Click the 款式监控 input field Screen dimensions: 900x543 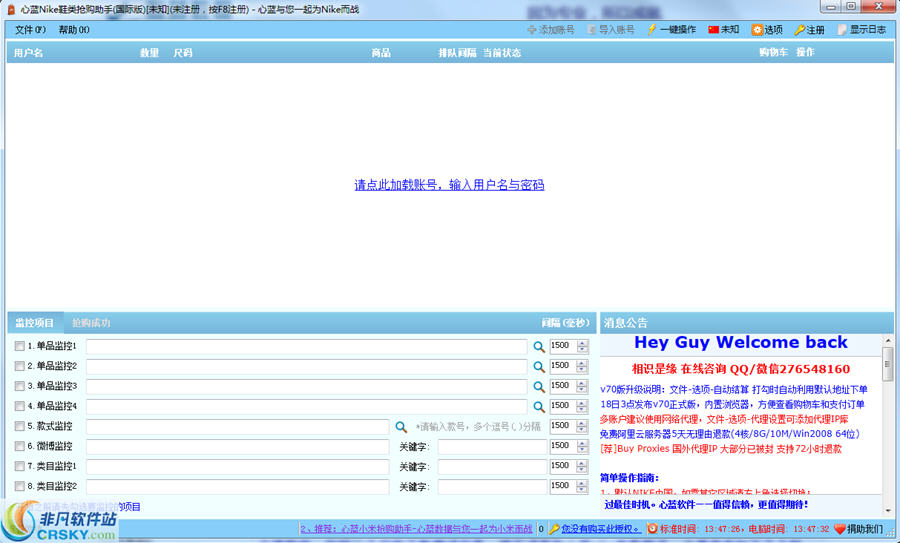pos(238,427)
